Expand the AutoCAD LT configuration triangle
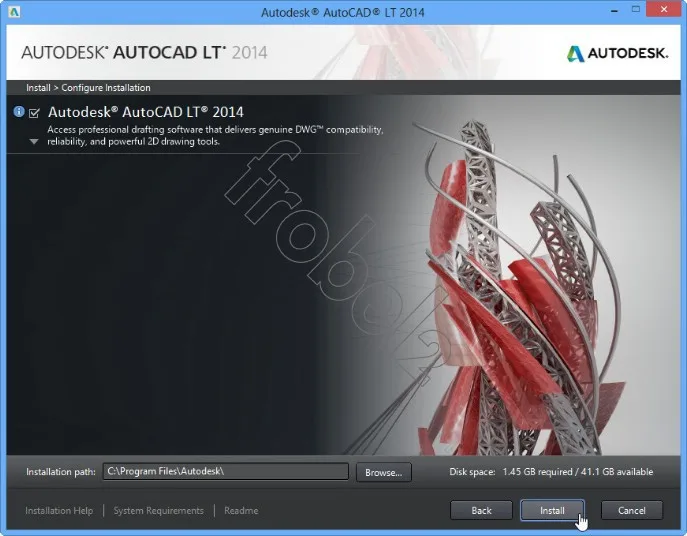The height and width of the screenshot is (536, 687). click(34, 142)
